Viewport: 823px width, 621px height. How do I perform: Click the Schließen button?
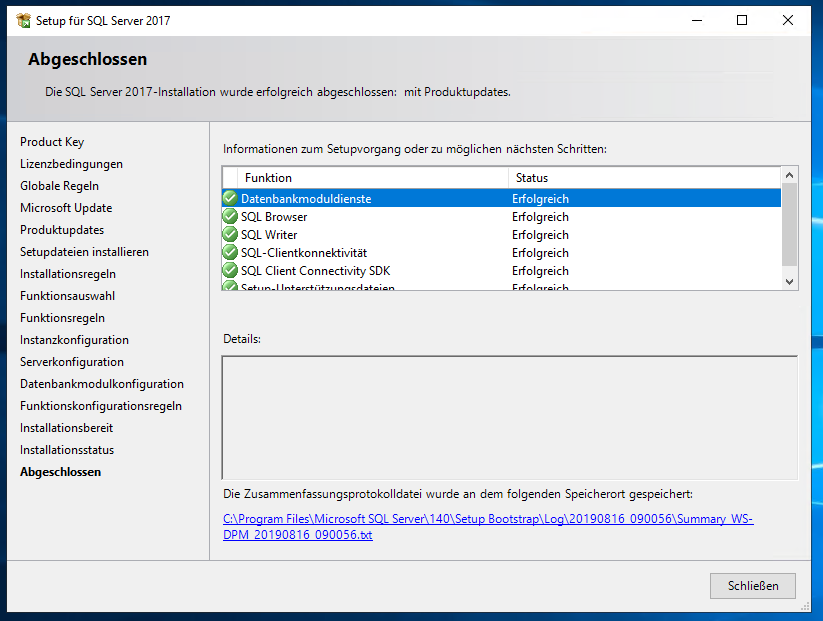point(753,586)
